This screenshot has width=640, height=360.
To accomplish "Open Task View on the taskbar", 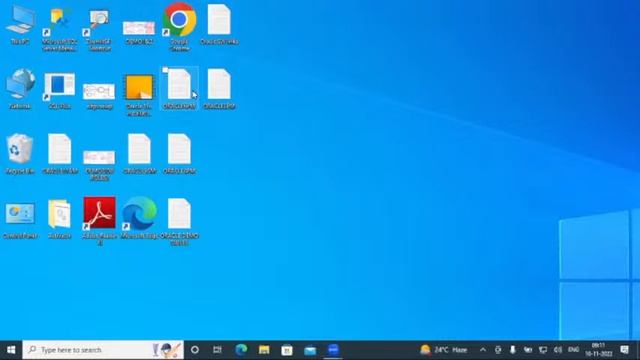I will 217,350.
